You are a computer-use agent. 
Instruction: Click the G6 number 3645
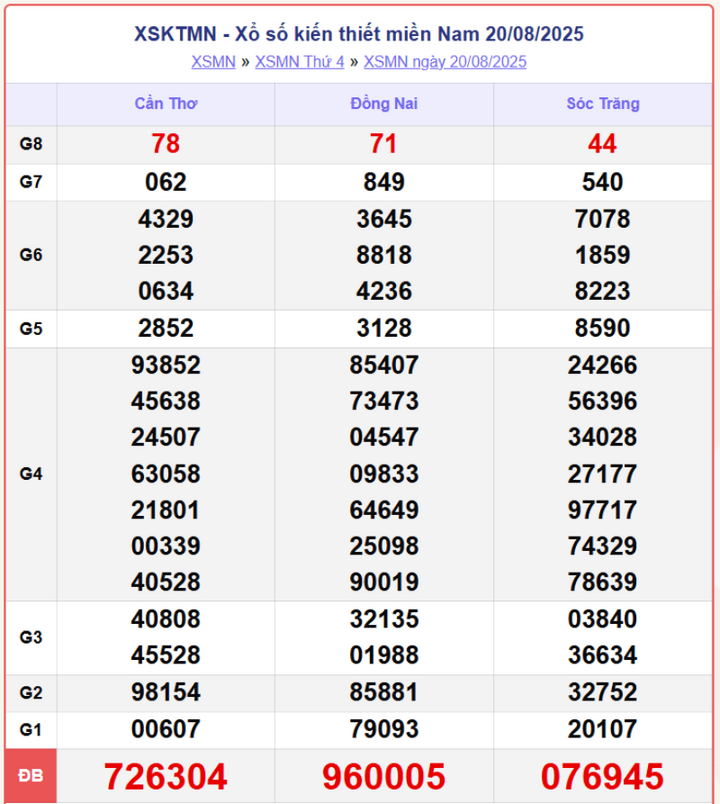coord(384,219)
